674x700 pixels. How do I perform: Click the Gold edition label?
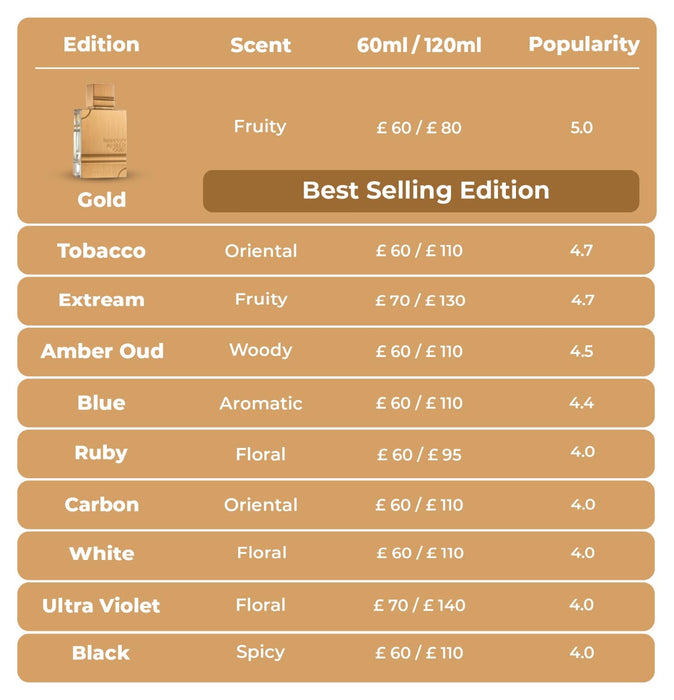102,200
